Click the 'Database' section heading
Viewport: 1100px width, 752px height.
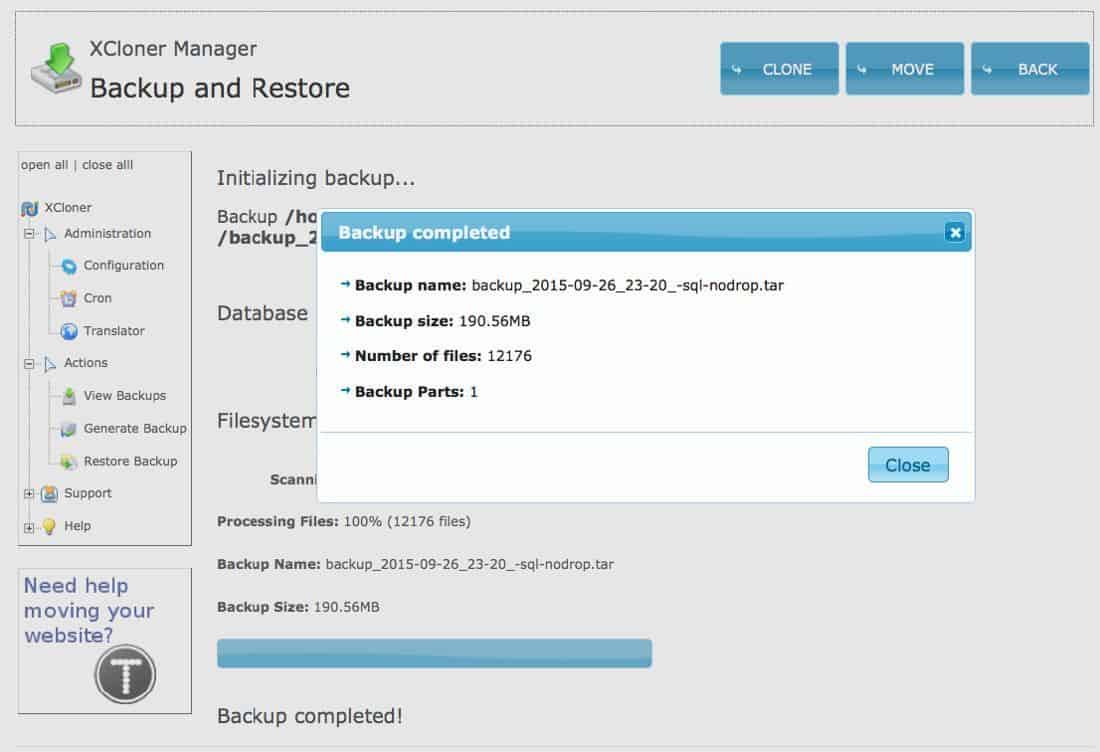[262, 313]
